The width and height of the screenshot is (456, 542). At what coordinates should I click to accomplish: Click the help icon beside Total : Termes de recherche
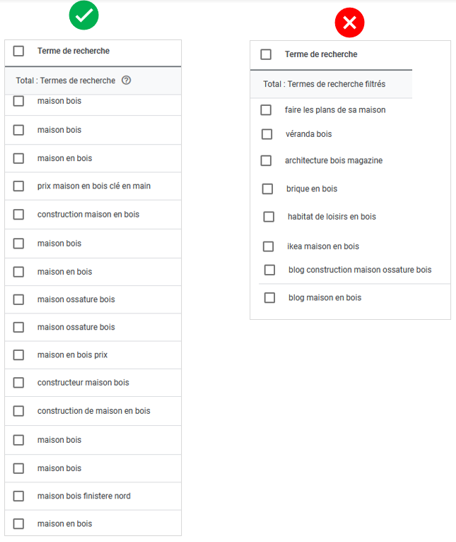(x=126, y=80)
